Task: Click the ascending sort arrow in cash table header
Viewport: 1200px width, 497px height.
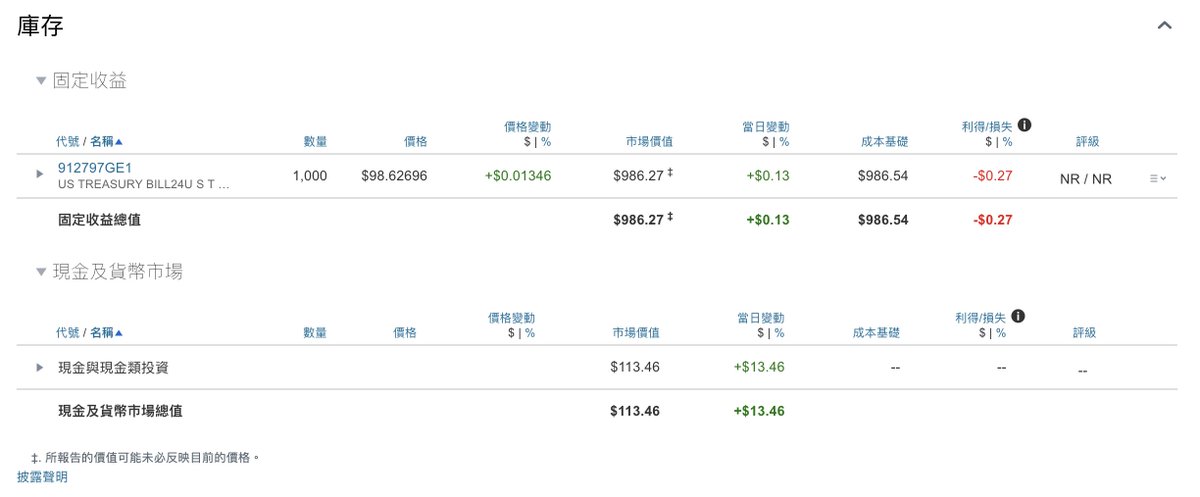Action: (119, 333)
